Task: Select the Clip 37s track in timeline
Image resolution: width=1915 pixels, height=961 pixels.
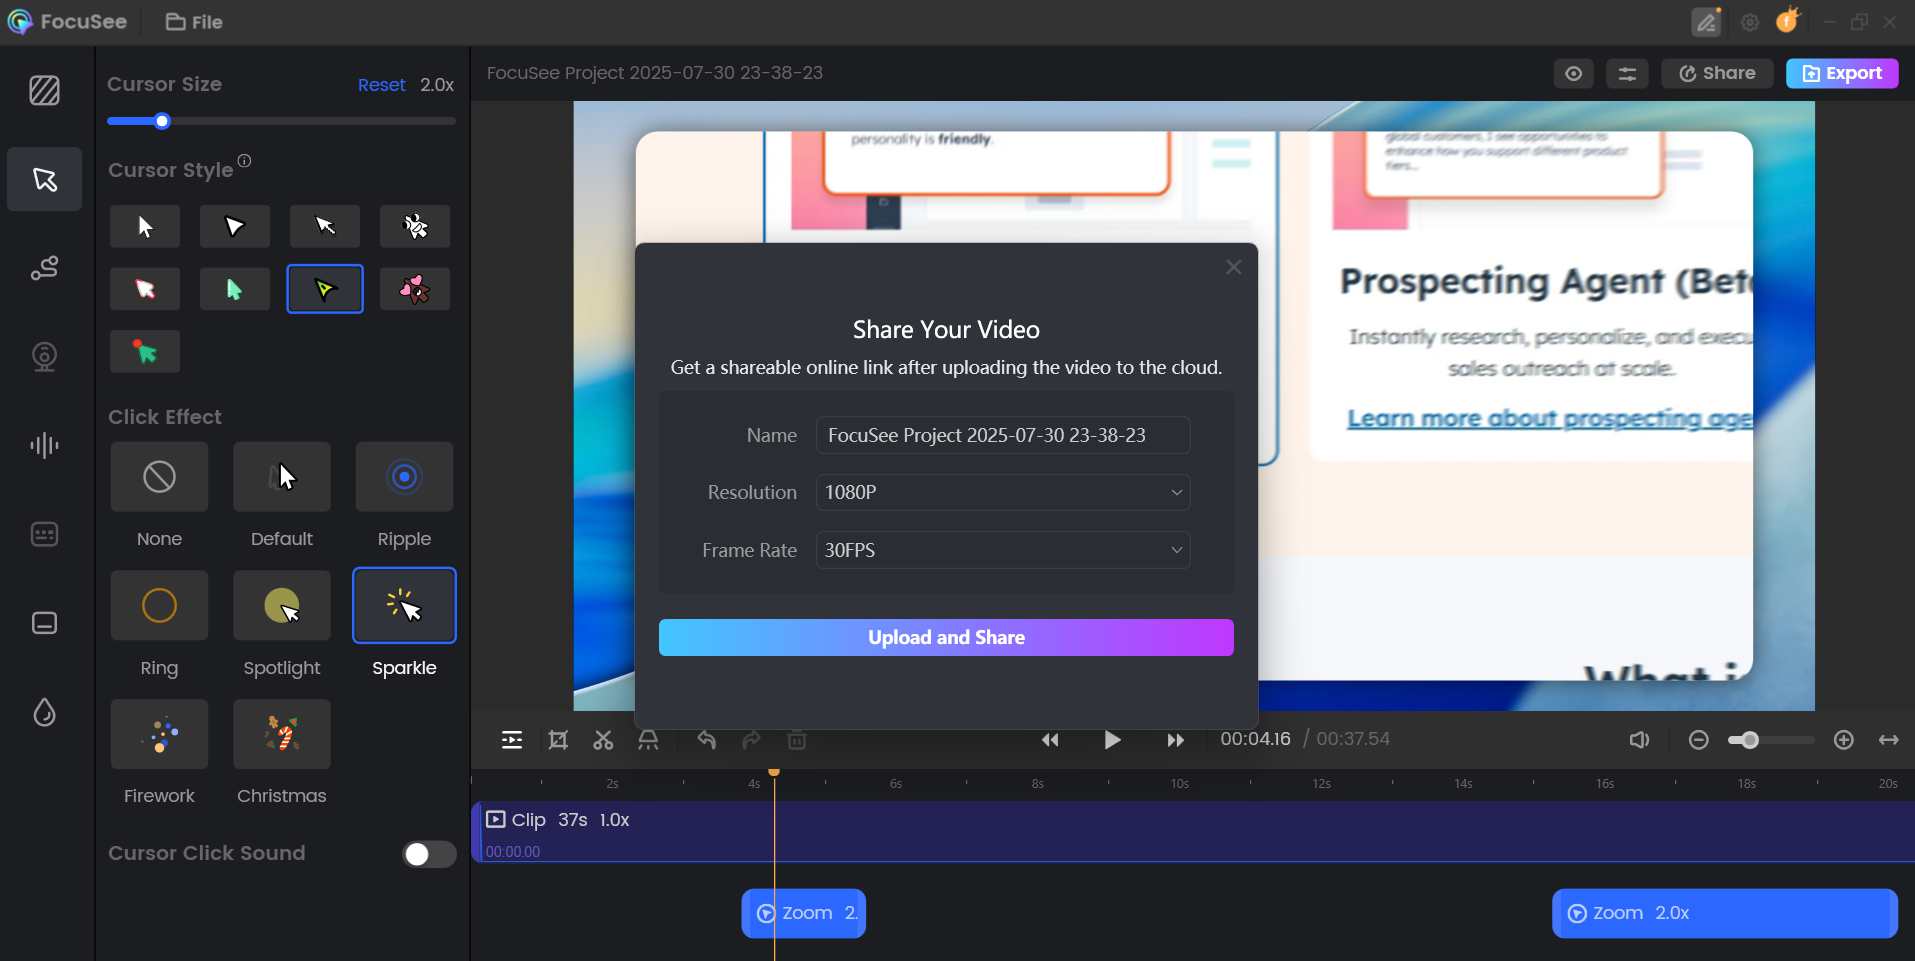Action: (1193, 832)
